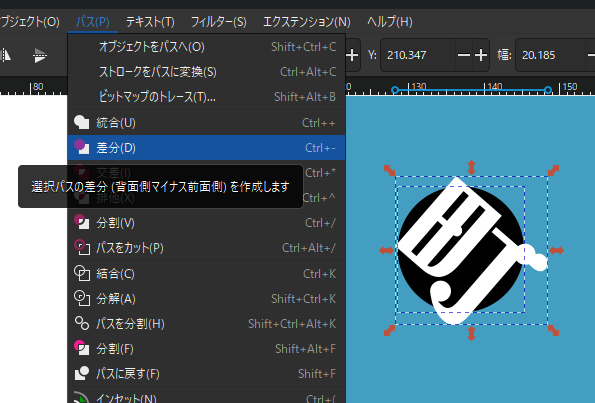Click the bottom-center skew handle arrow

coord(471,334)
